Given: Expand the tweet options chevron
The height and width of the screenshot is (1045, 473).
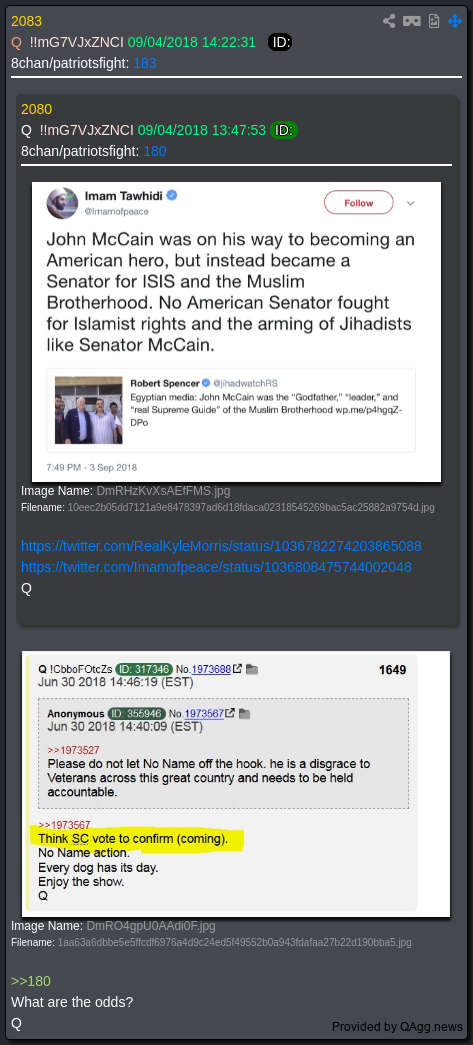Looking at the screenshot, I should (410, 203).
